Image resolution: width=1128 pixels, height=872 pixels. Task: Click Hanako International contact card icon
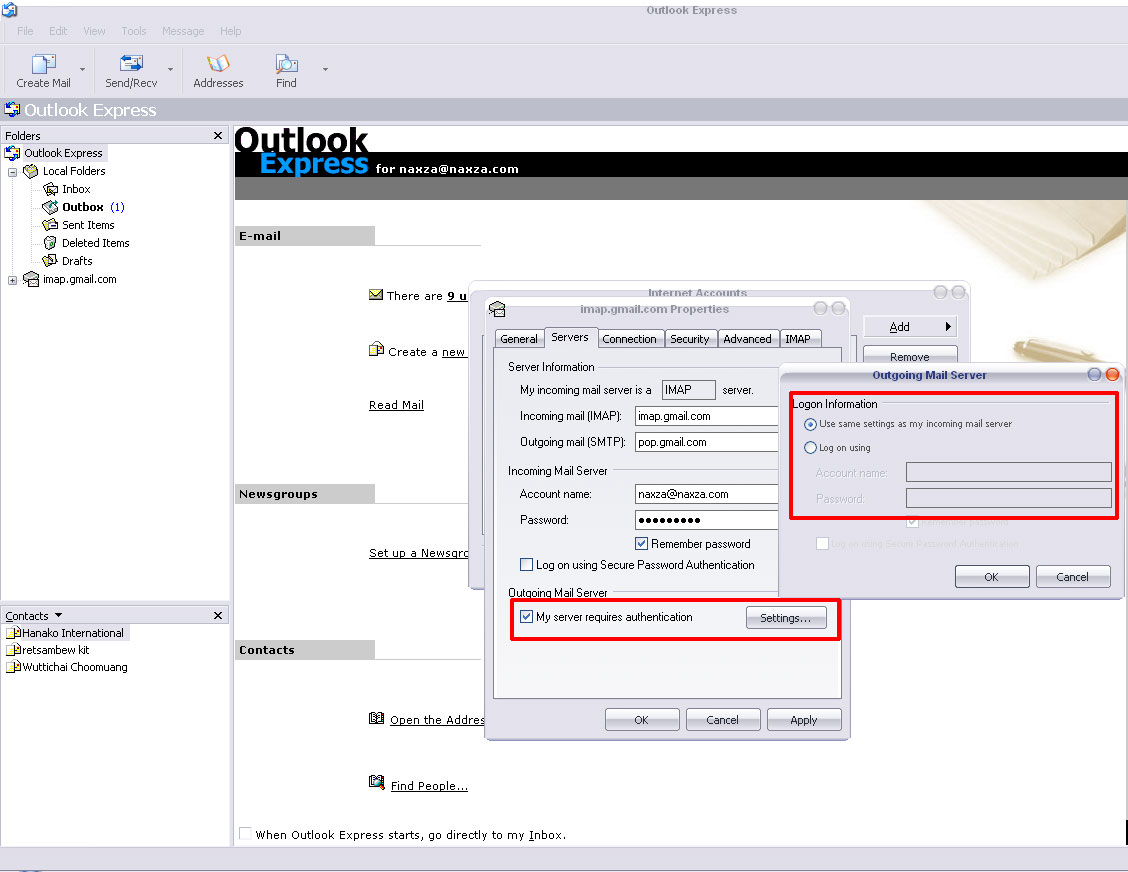tap(13, 633)
